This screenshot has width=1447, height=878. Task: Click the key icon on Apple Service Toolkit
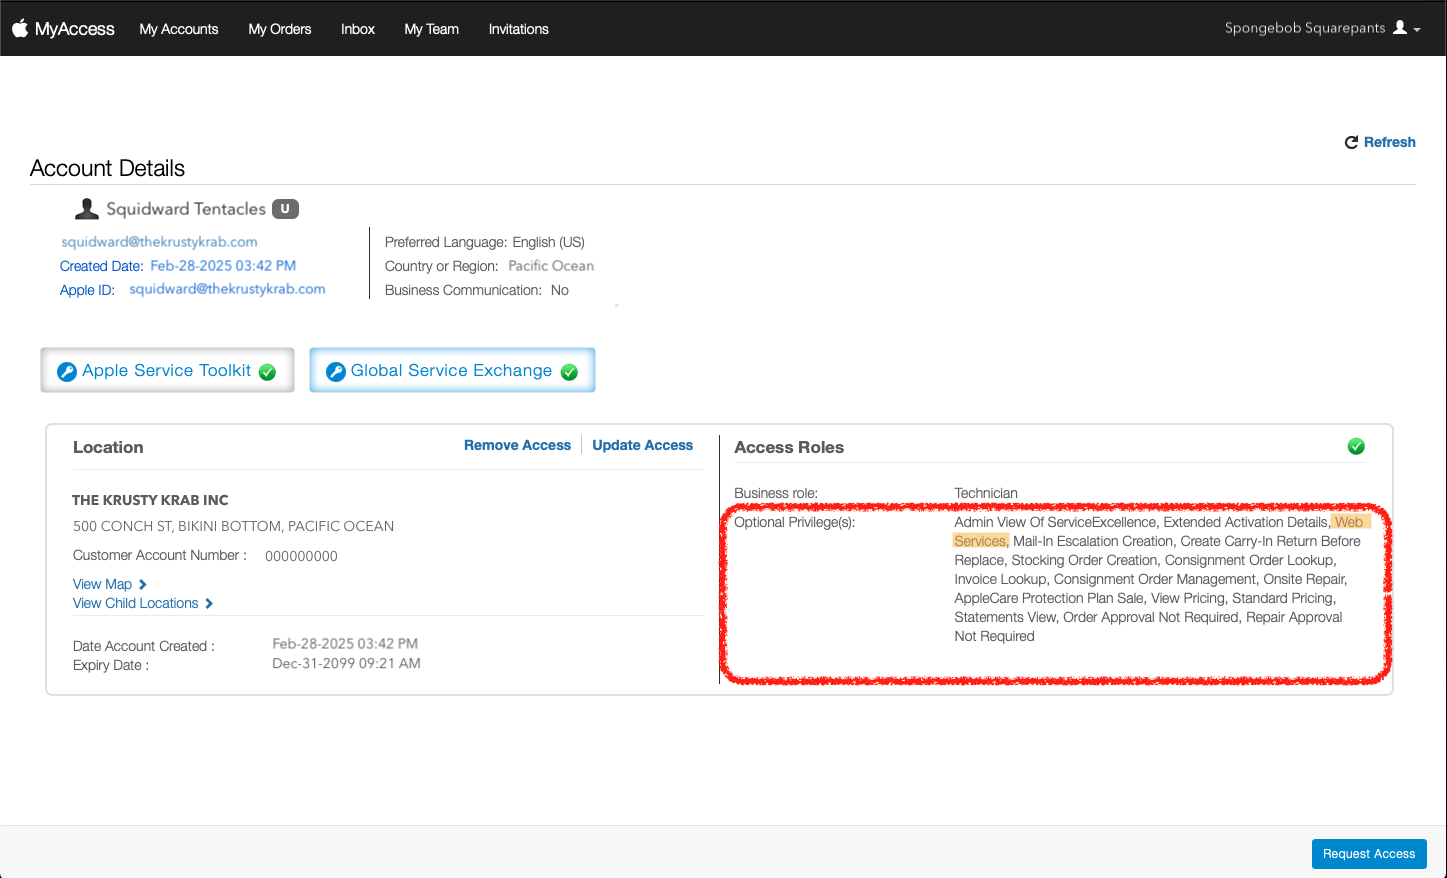point(67,372)
